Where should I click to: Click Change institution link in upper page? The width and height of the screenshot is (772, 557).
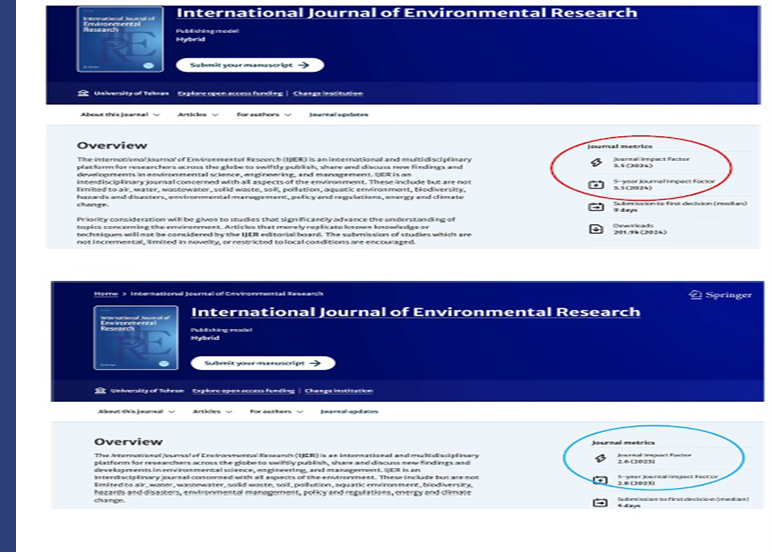[x=328, y=93]
